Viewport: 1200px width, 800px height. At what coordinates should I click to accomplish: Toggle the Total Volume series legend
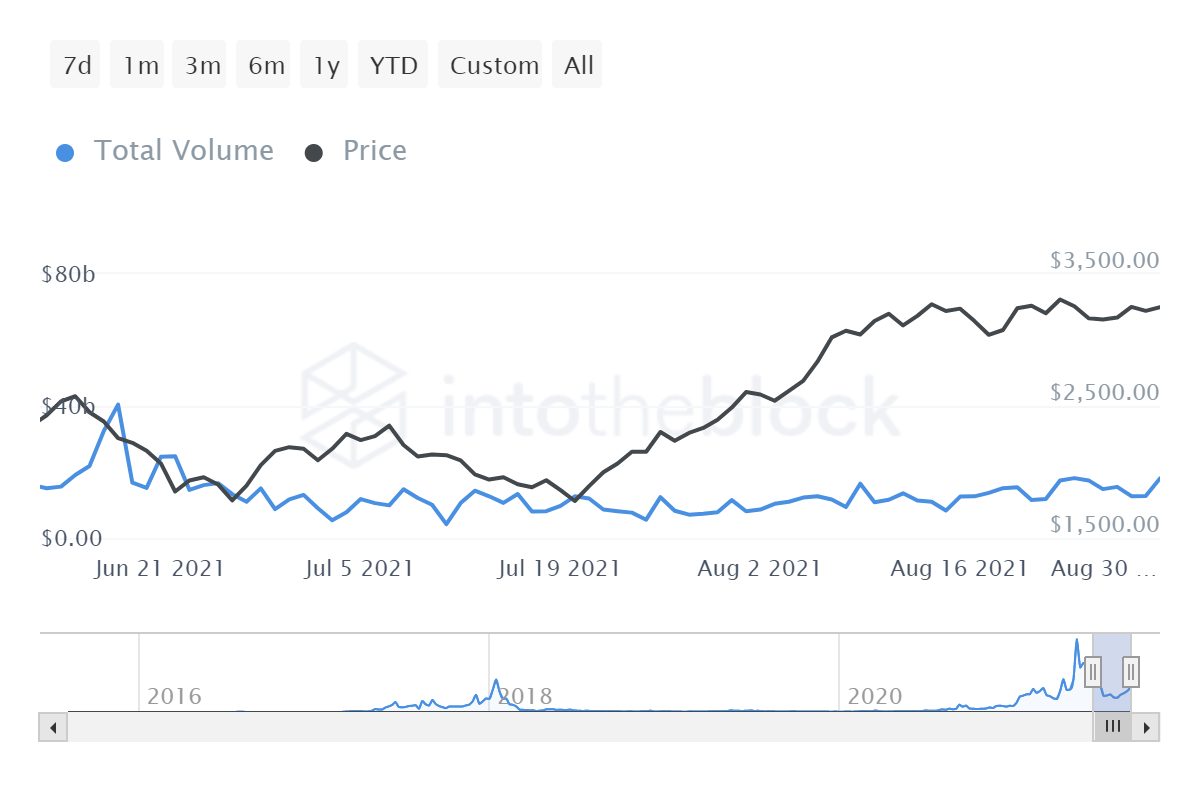pos(183,151)
